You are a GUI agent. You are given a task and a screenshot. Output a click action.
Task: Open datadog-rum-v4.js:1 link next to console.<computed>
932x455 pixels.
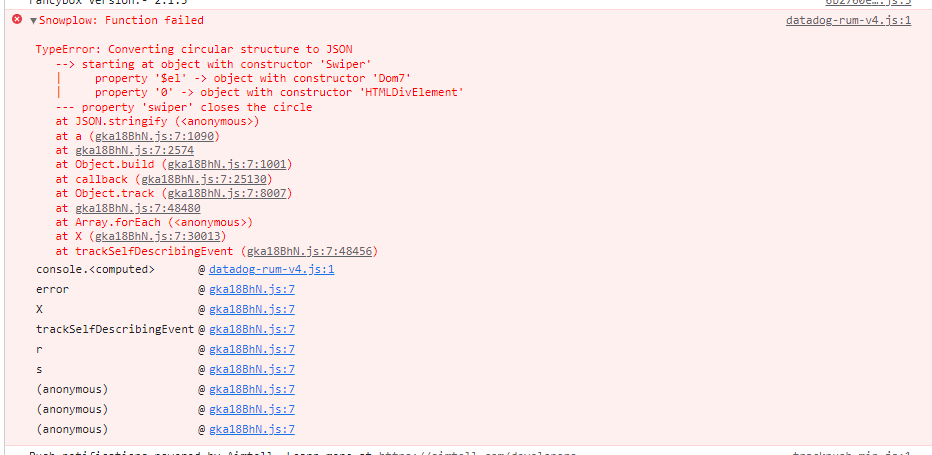[x=272, y=269]
